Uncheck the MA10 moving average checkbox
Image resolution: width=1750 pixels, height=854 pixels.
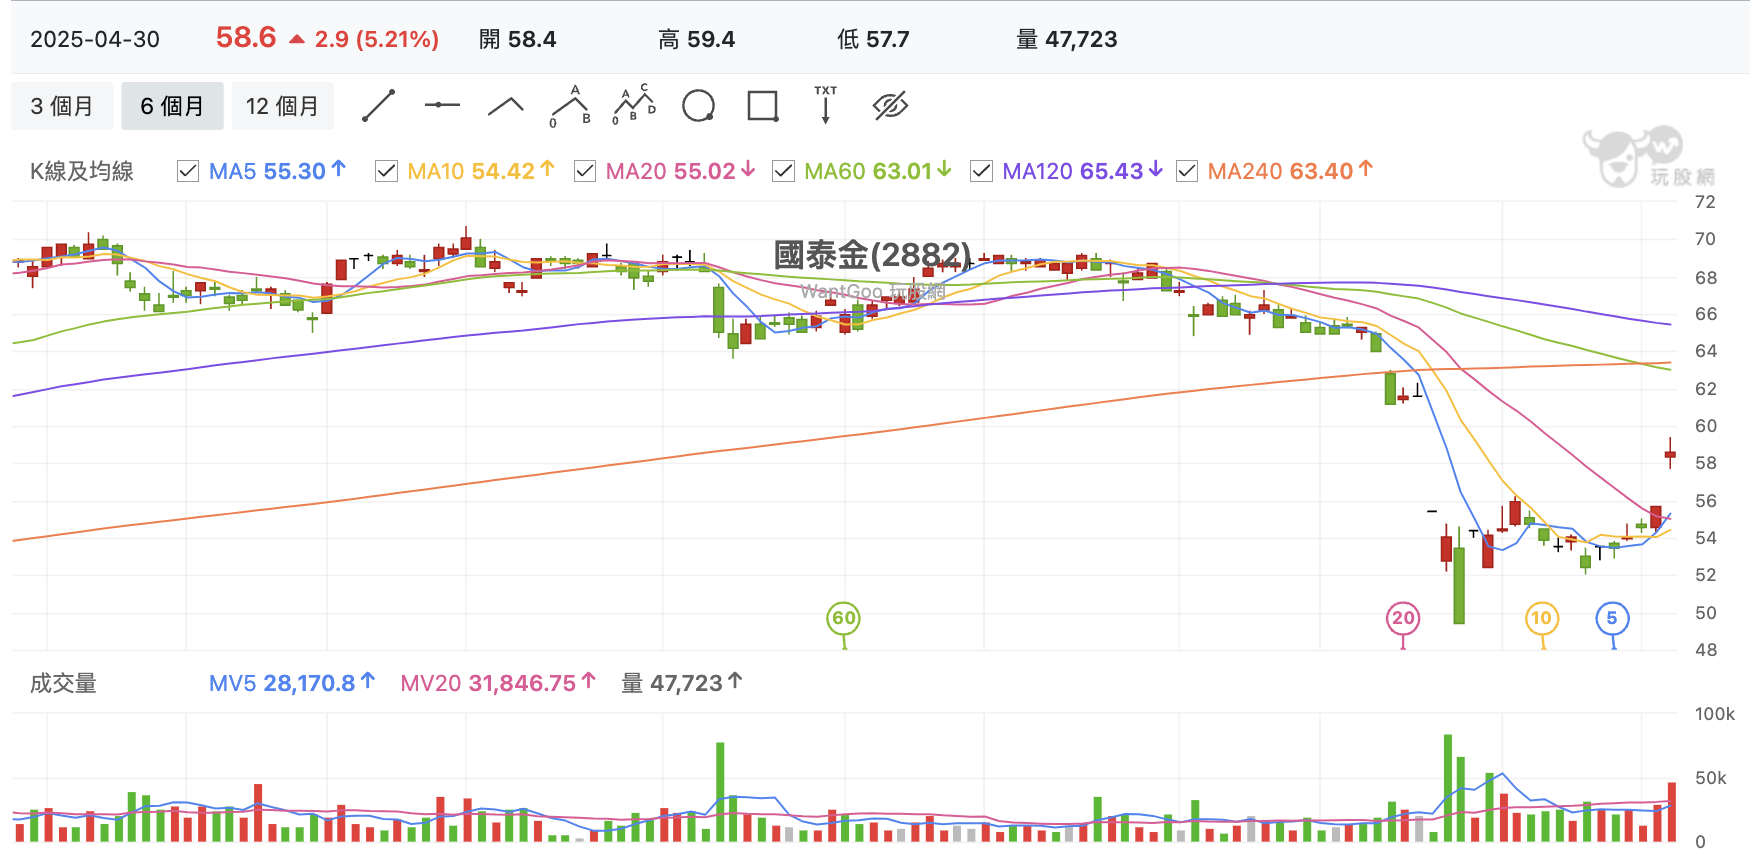(386, 171)
